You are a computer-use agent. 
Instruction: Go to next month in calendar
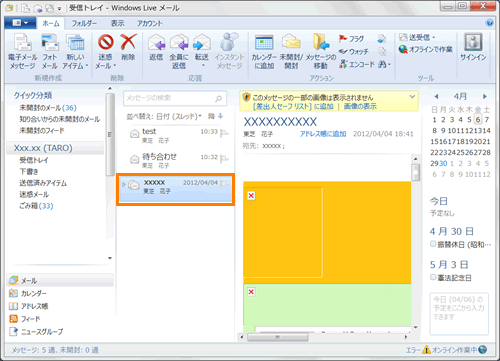pyautogui.click(x=485, y=97)
